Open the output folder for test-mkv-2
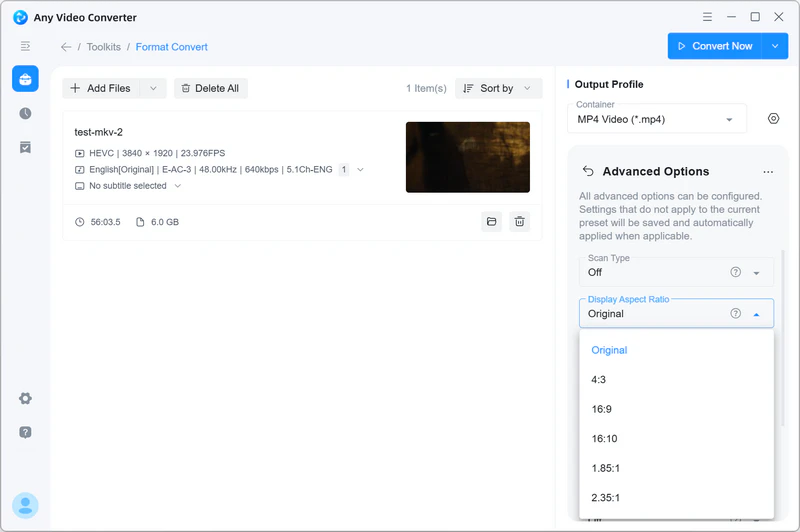This screenshot has width=800, height=532. tap(491, 221)
